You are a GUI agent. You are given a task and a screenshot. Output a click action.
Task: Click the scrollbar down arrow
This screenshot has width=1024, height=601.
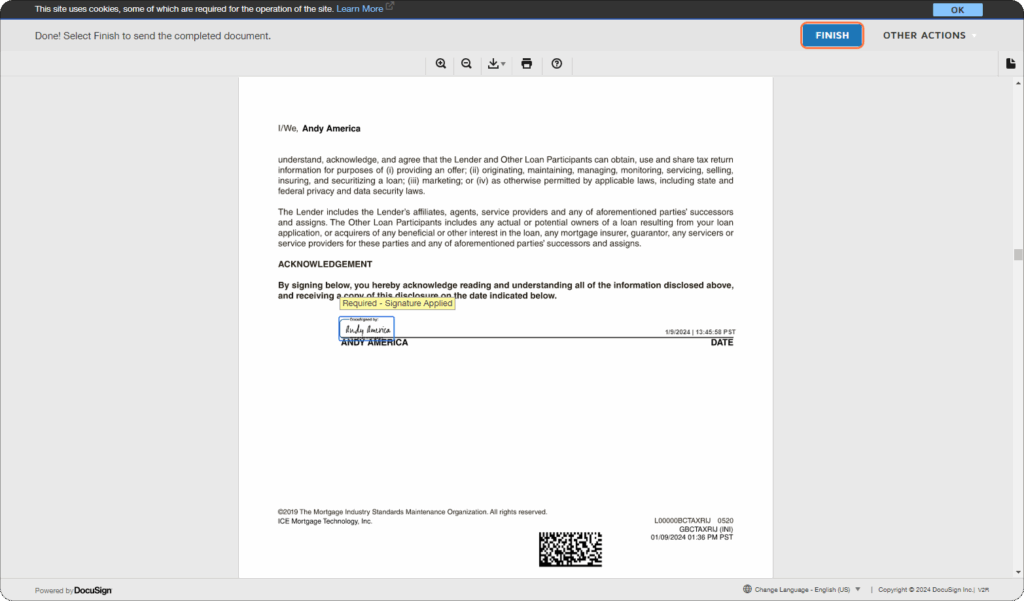coord(1018,573)
